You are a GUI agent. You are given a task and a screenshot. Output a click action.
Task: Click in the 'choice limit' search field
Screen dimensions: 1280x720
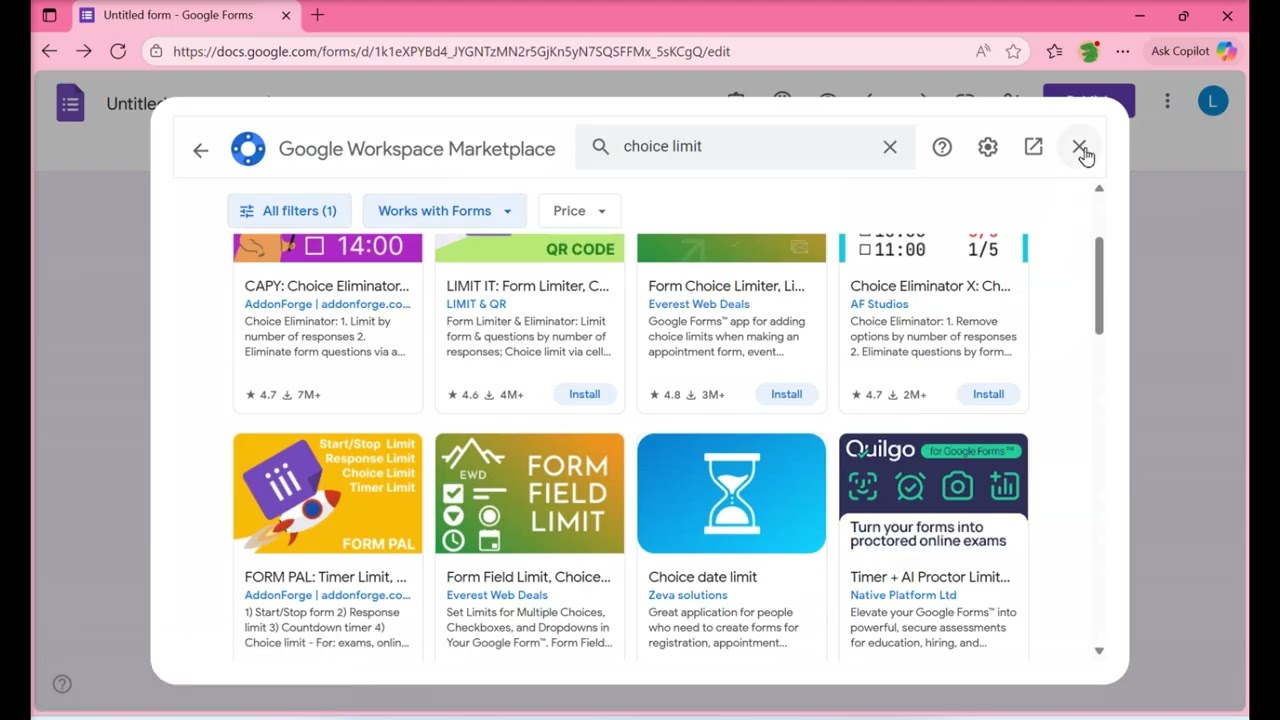coord(745,147)
